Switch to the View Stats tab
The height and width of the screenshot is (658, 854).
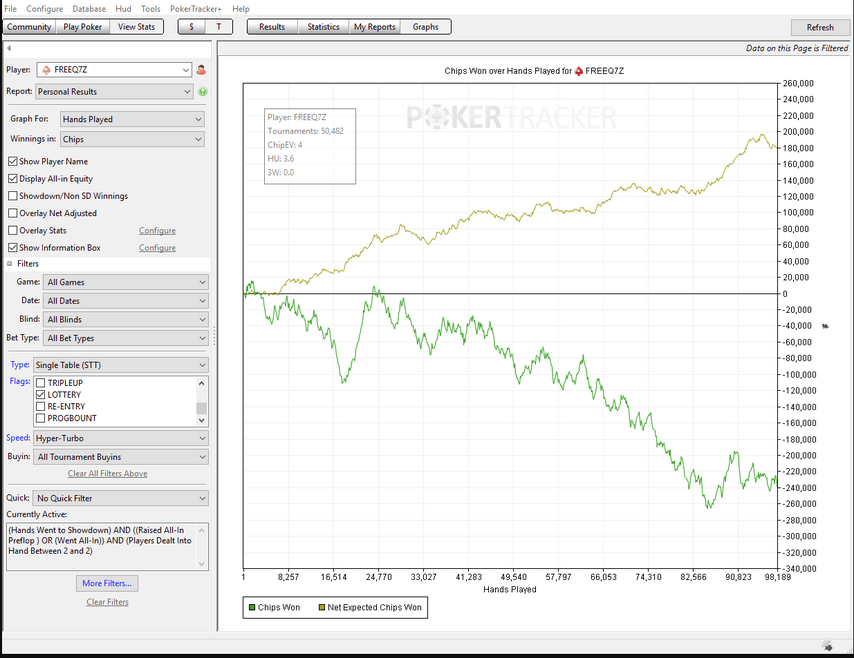(136, 27)
